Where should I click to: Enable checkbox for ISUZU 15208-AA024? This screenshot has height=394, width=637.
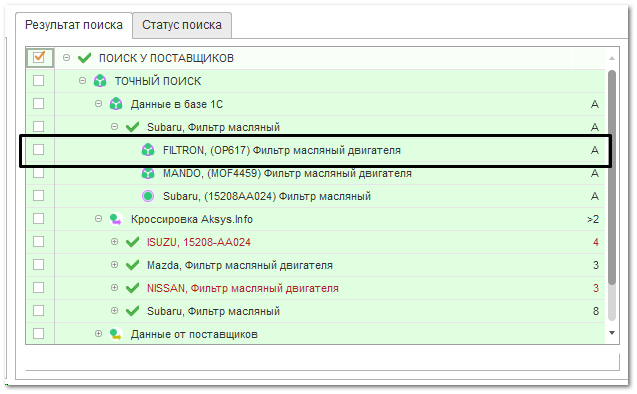pyautogui.click(x=39, y=242)
